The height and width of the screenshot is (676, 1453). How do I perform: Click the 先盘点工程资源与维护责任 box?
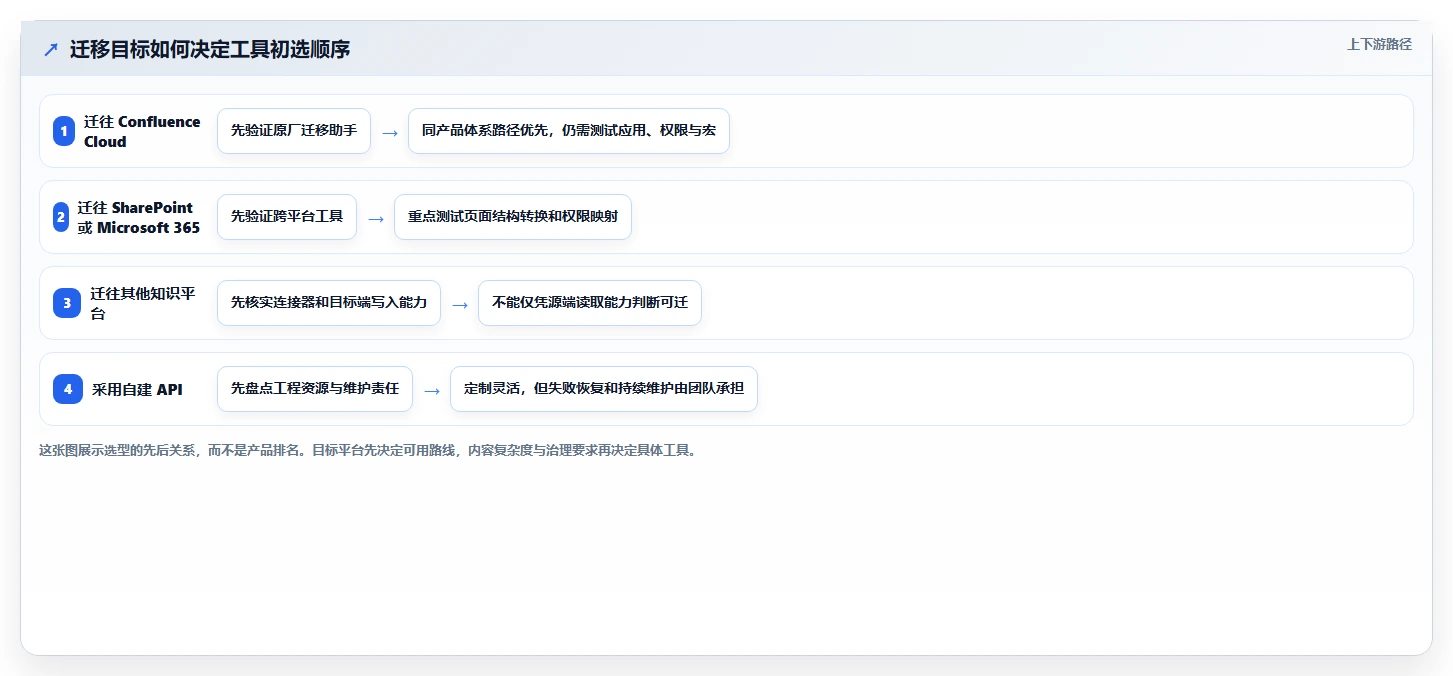[x=315, y=389]
